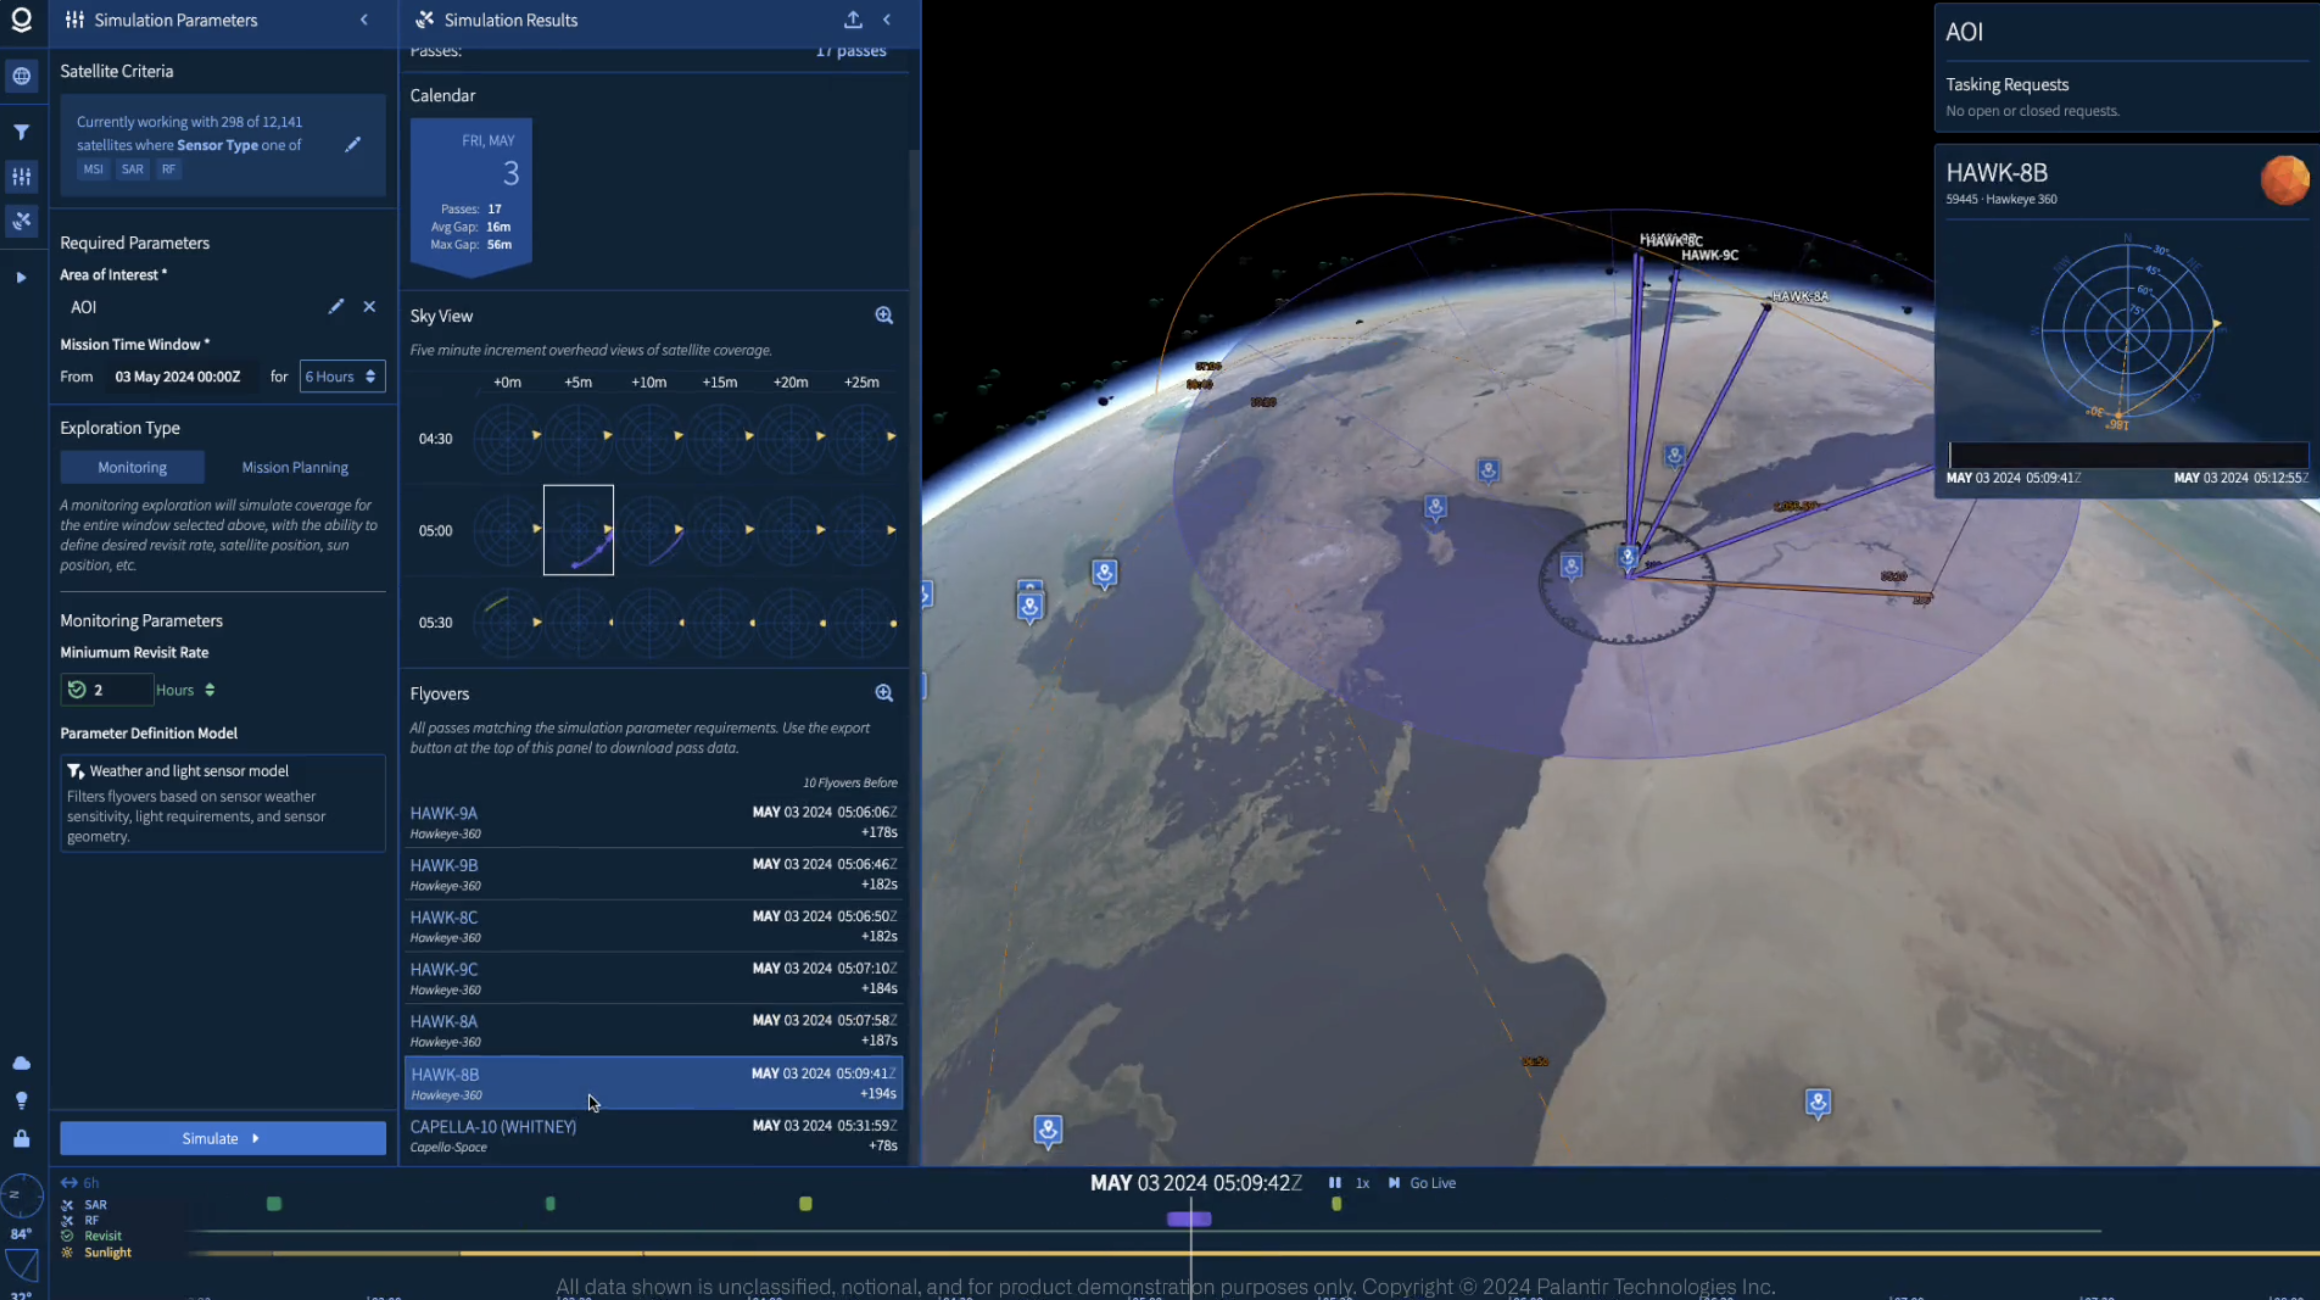Pause the timeline playback
This screenshot has width=2320, height=1300.
(x=1334, y=1183)
